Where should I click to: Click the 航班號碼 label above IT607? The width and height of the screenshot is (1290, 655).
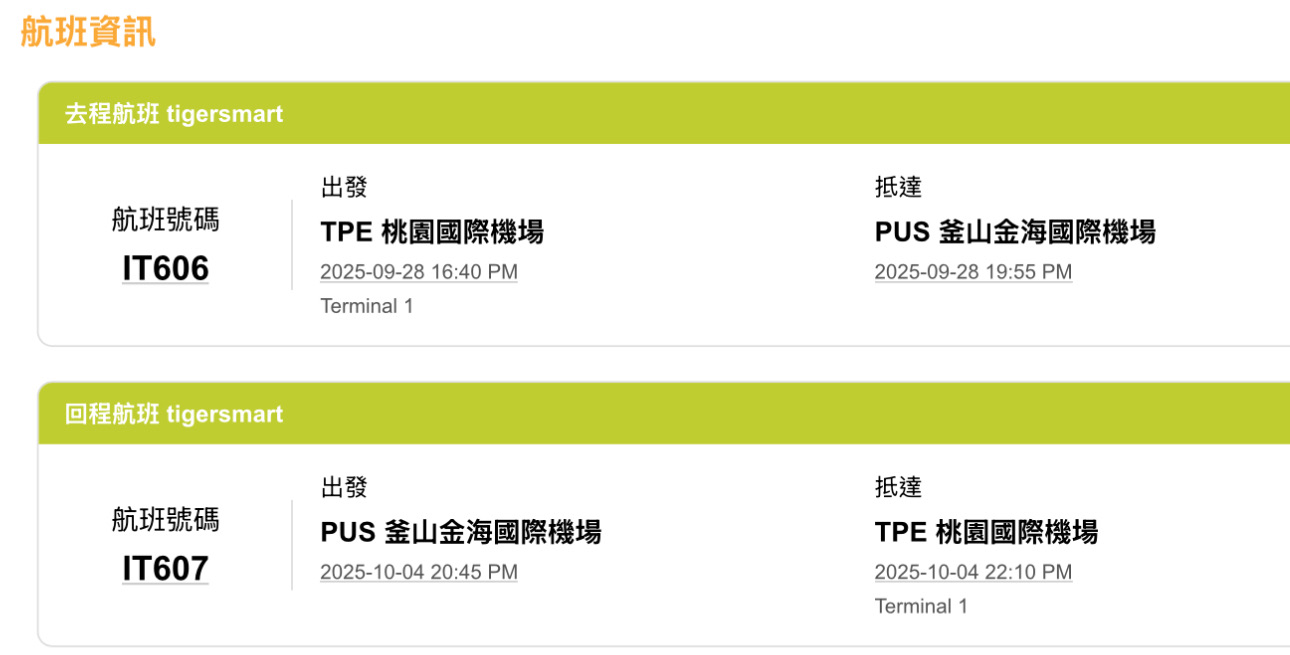coord(165,520)
